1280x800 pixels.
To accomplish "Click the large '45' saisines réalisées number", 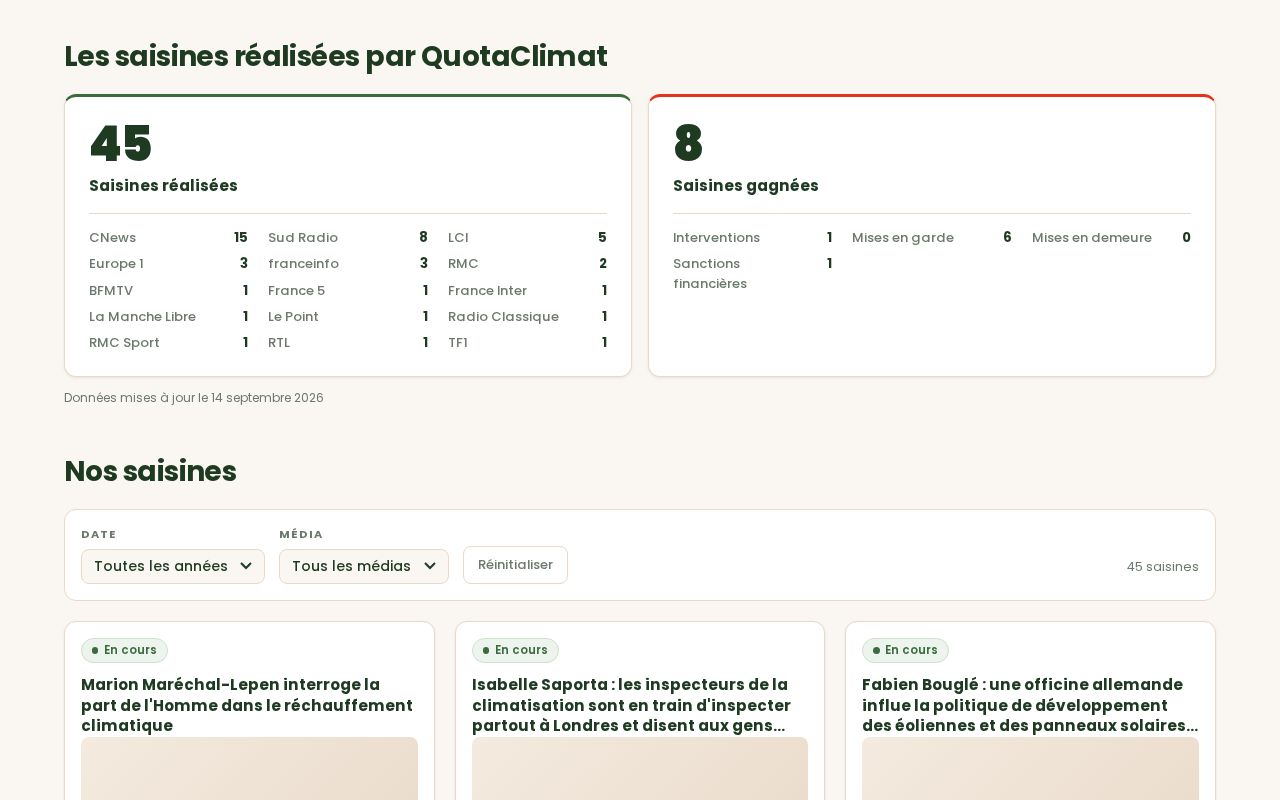I will pyautogui.click(x=120, y=144).
